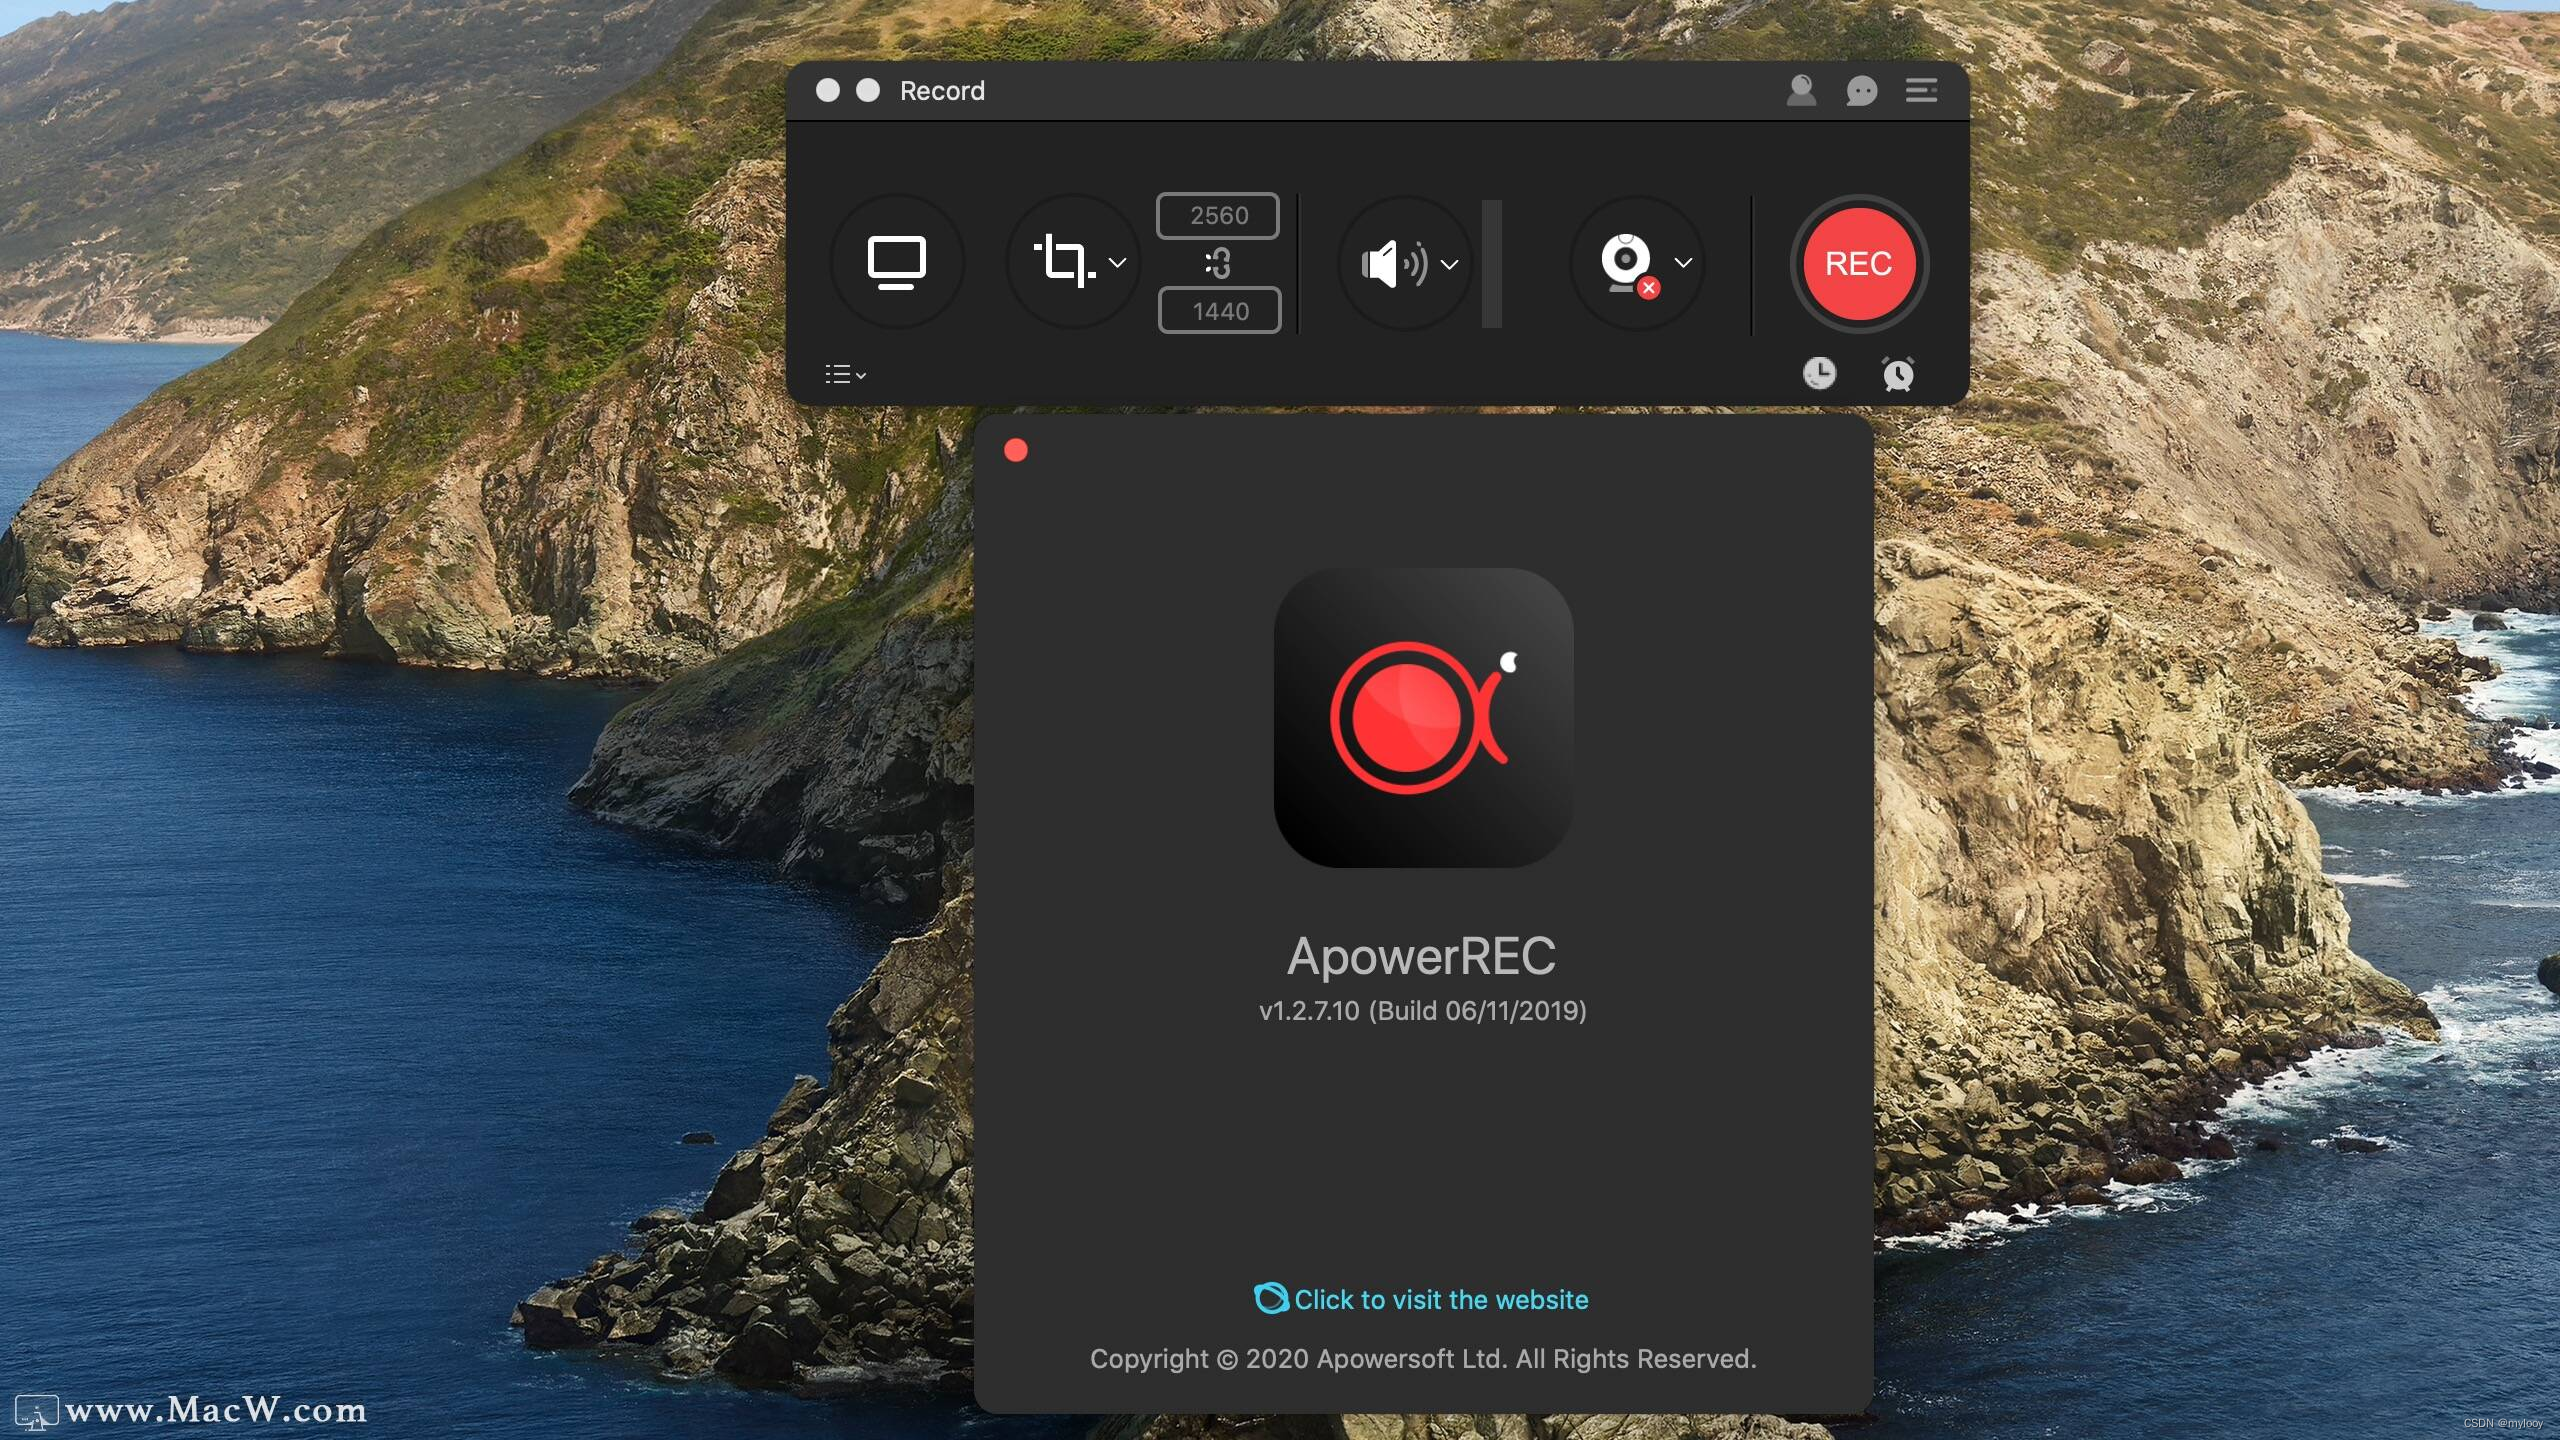The image size is (2560, 1440).
Task: Click the REC button to start recording
Action: [1858, 262]
